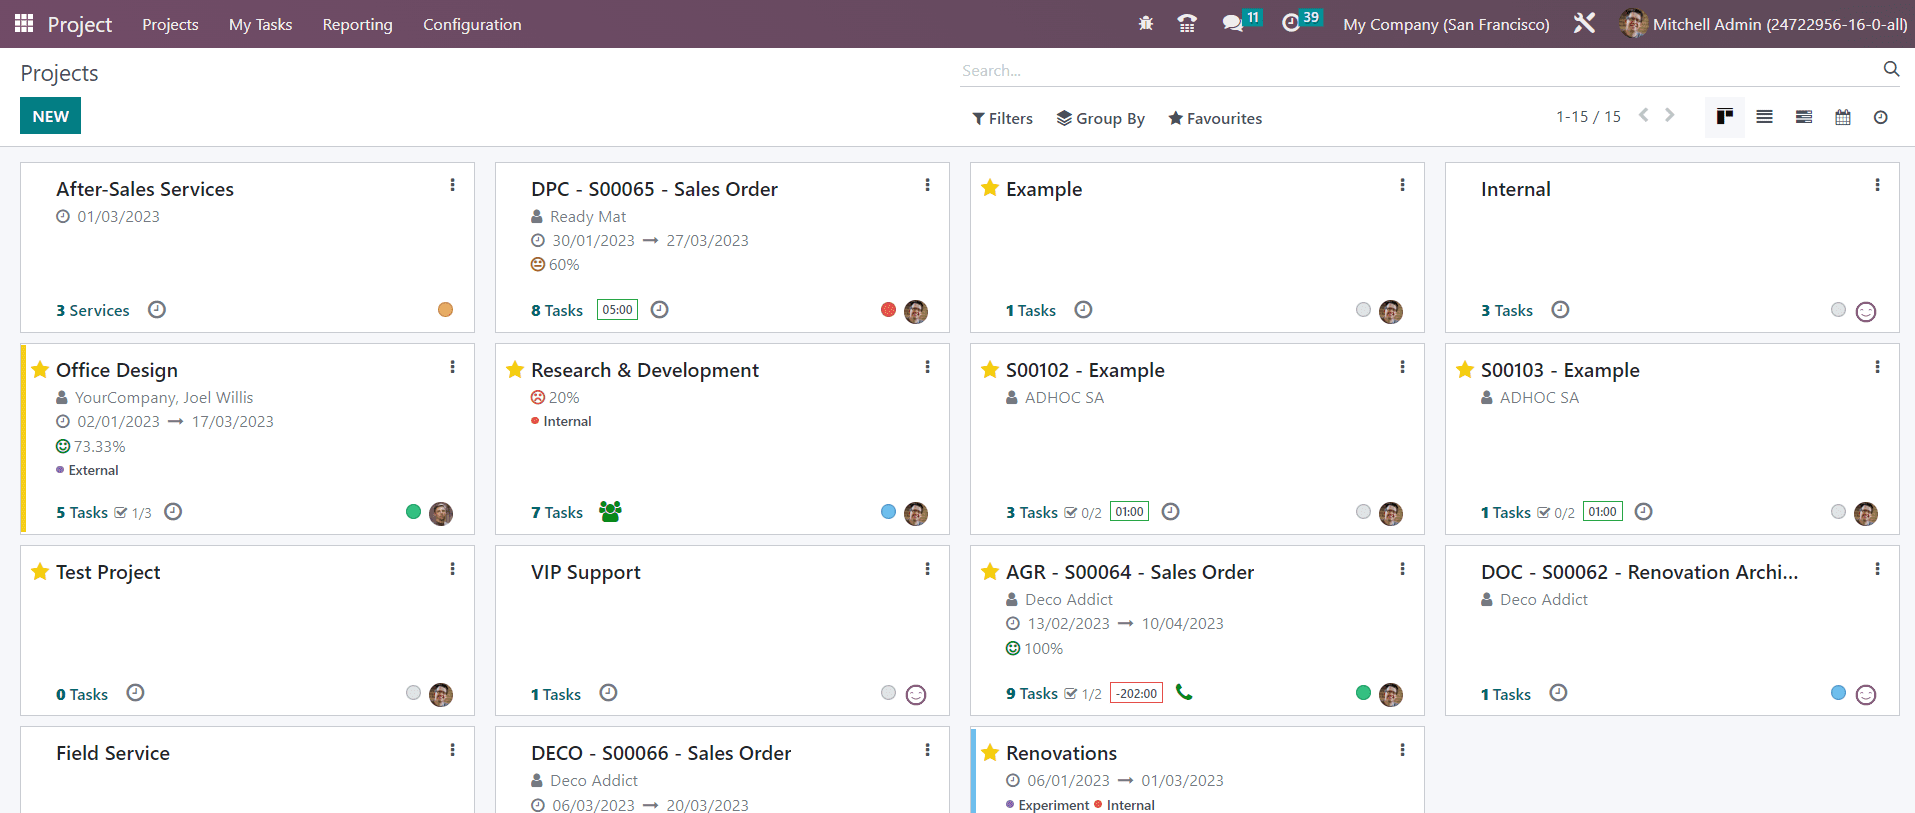Toggle favourite star on Research & Development
The height and width of the screenshot is (813, 1915).
point(515,369)
